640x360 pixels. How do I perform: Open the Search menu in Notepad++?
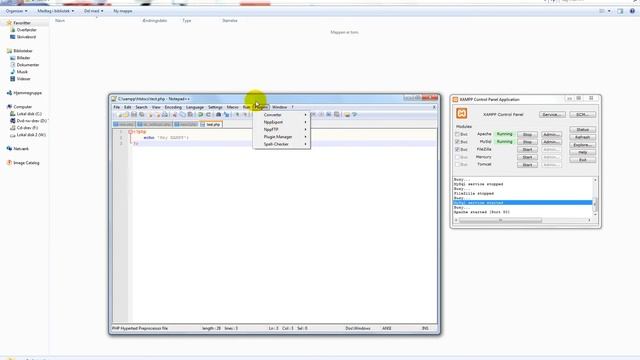click(141, 107)
